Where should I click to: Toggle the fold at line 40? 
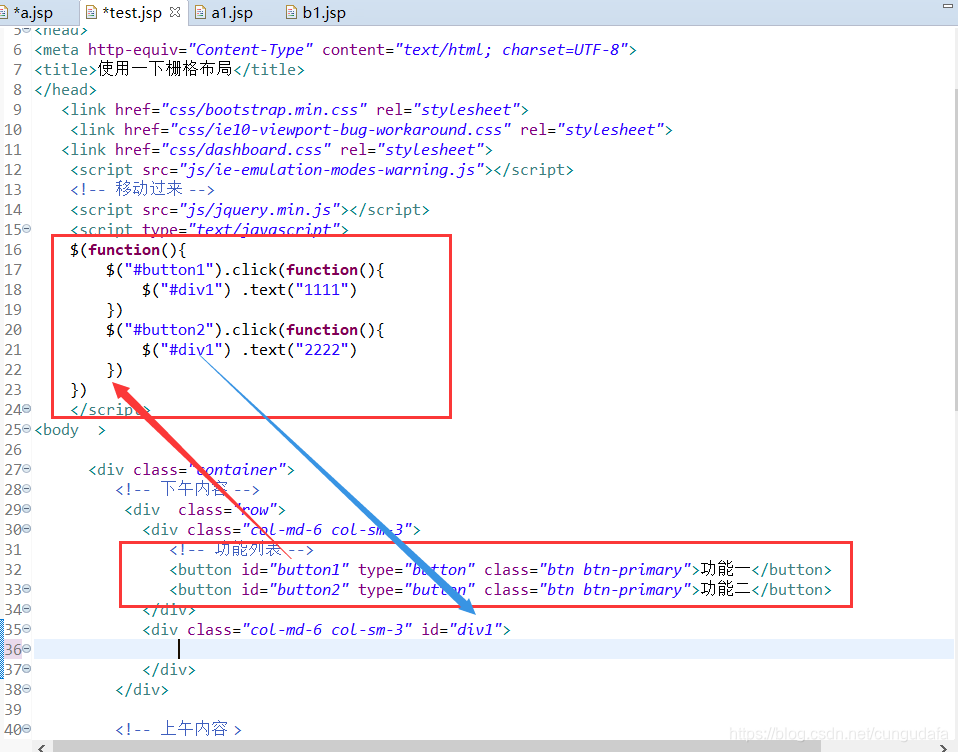tap(26, 729)
